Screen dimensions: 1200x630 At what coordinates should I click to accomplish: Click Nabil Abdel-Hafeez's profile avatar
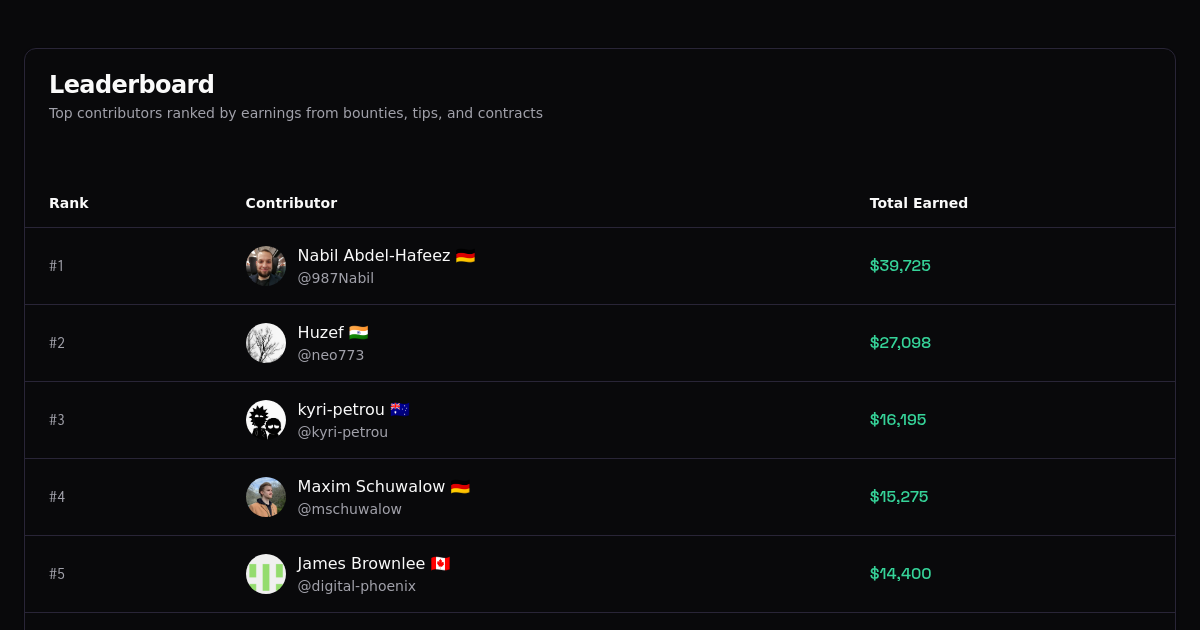click(265, 266)
